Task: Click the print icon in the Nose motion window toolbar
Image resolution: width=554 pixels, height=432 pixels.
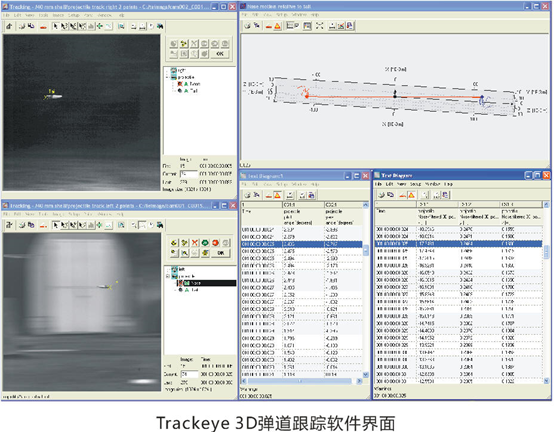Action: pos(248,26)
